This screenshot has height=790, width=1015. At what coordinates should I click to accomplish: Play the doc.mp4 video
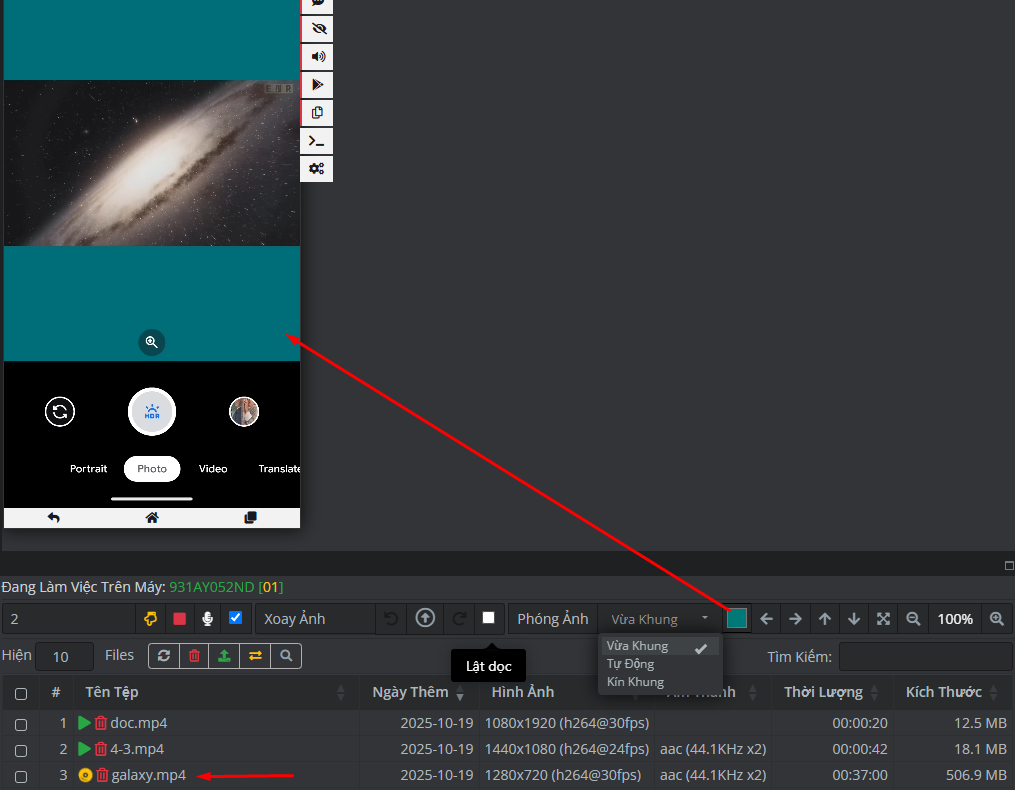pos(85,723)
